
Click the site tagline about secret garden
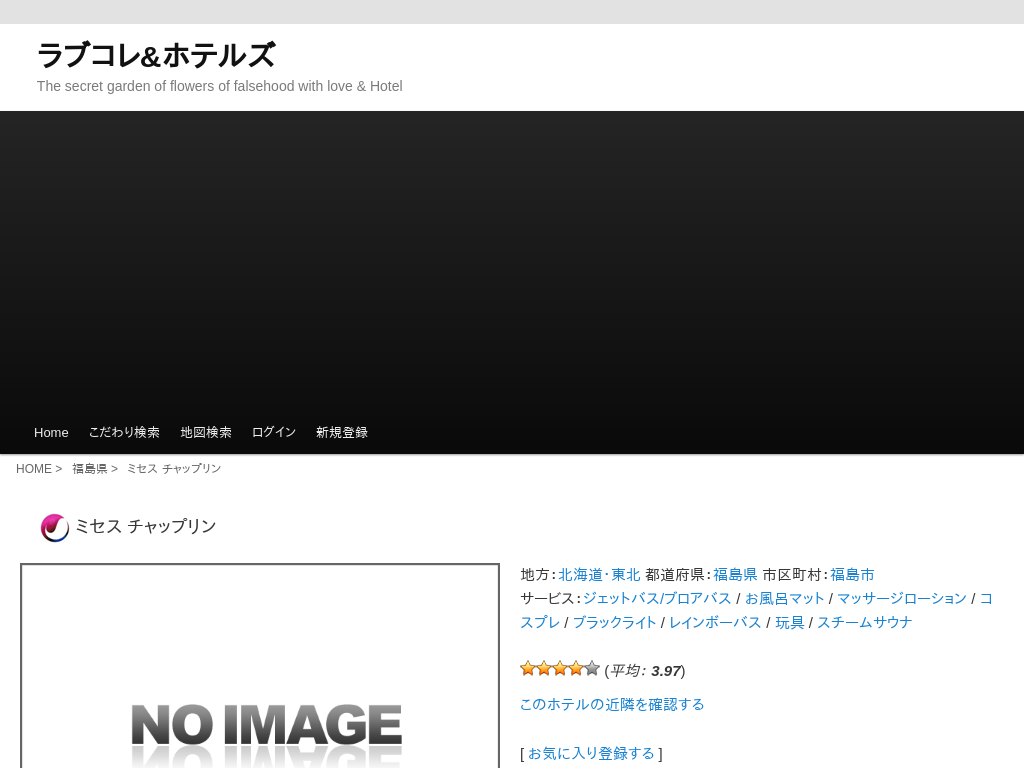219,86
